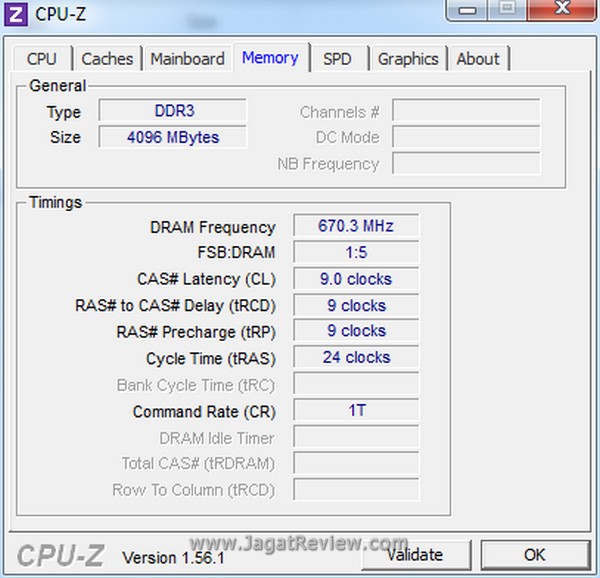Click the CPU-Z logo at bottom left
The width and height of the screenshot is (600, 578).
[x=60, y=555]
